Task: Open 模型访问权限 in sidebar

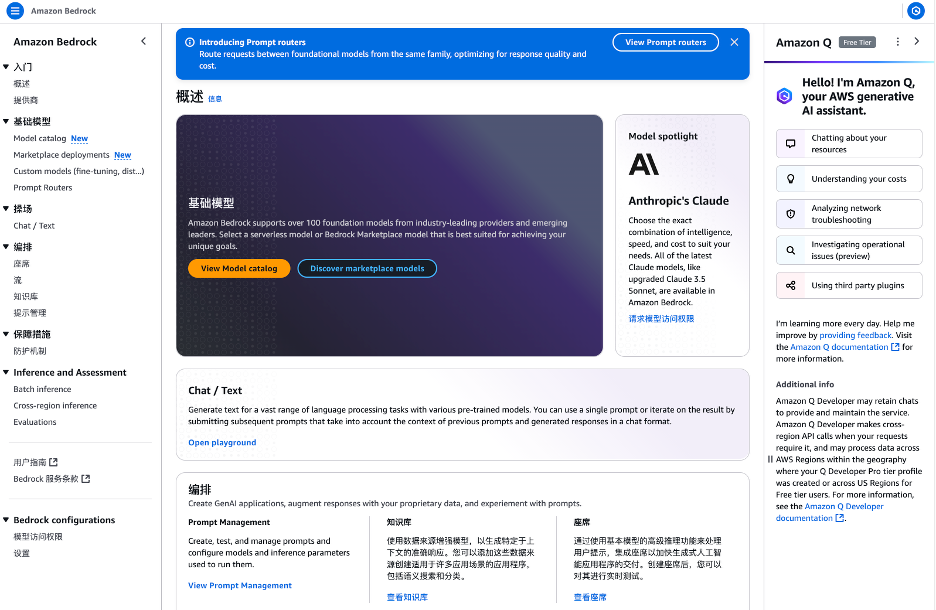Action: [38, 537]
